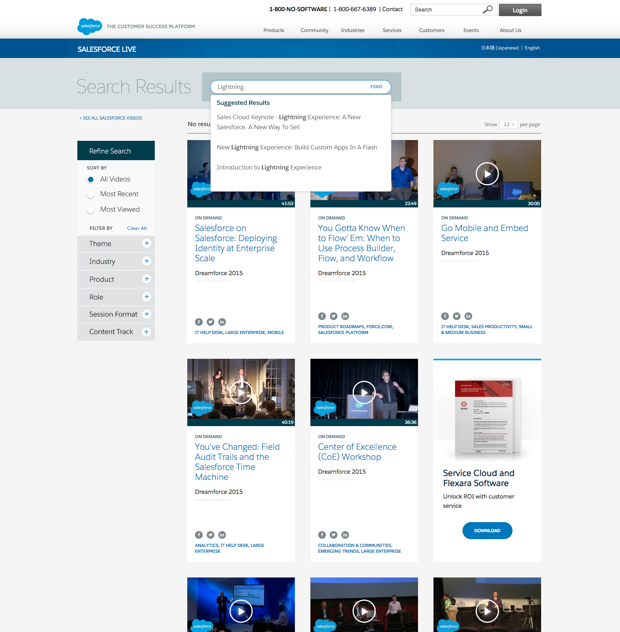Click the Login button

click(x=519, y=10)
